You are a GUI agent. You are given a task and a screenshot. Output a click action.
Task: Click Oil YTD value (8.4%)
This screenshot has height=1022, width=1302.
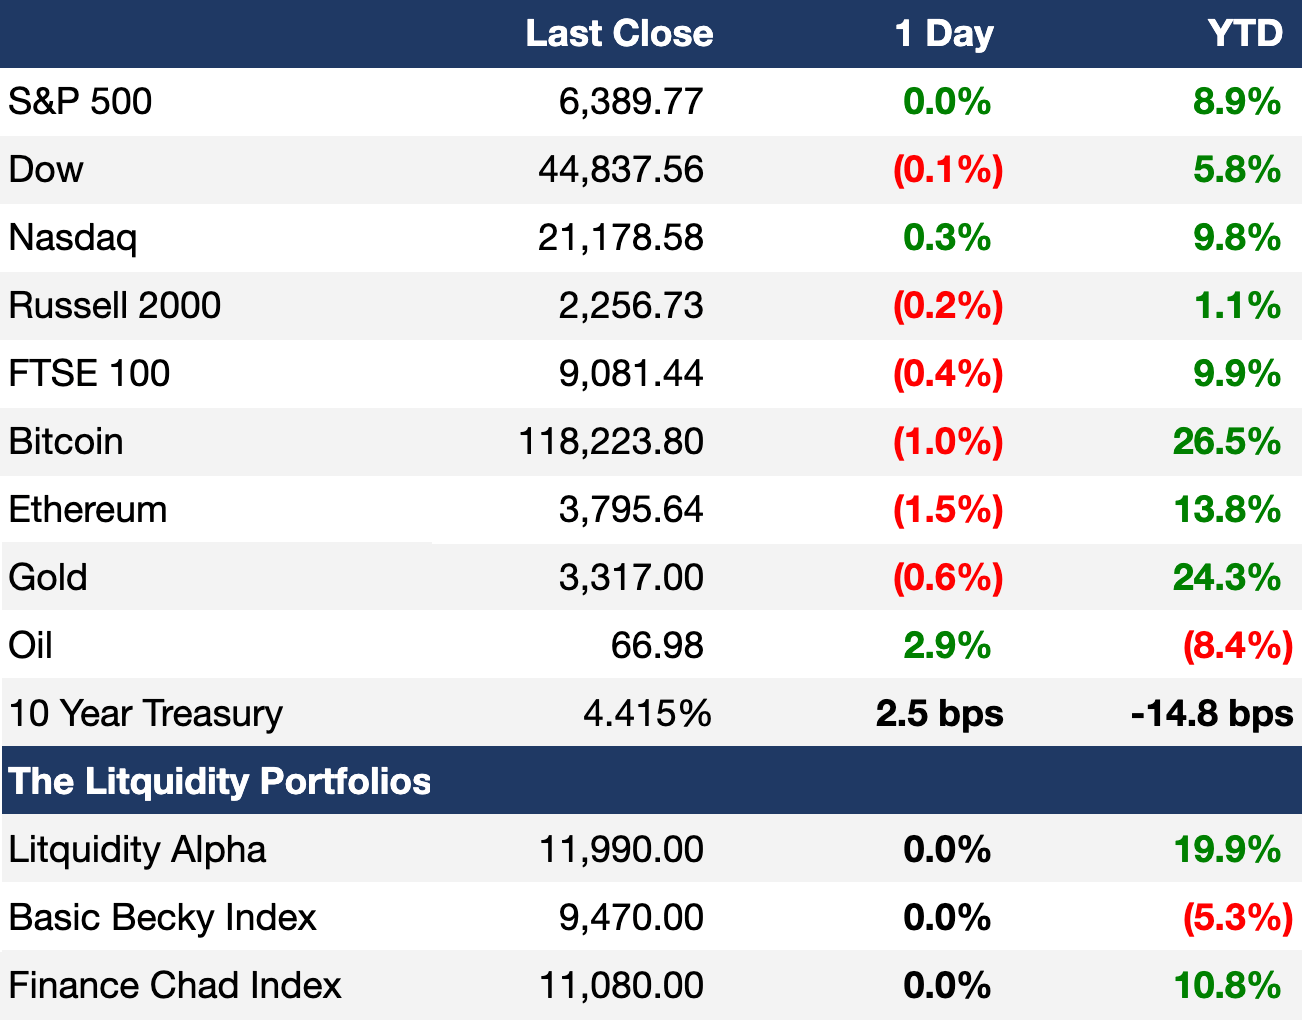pyautogui.click(x=1238, y=646)
